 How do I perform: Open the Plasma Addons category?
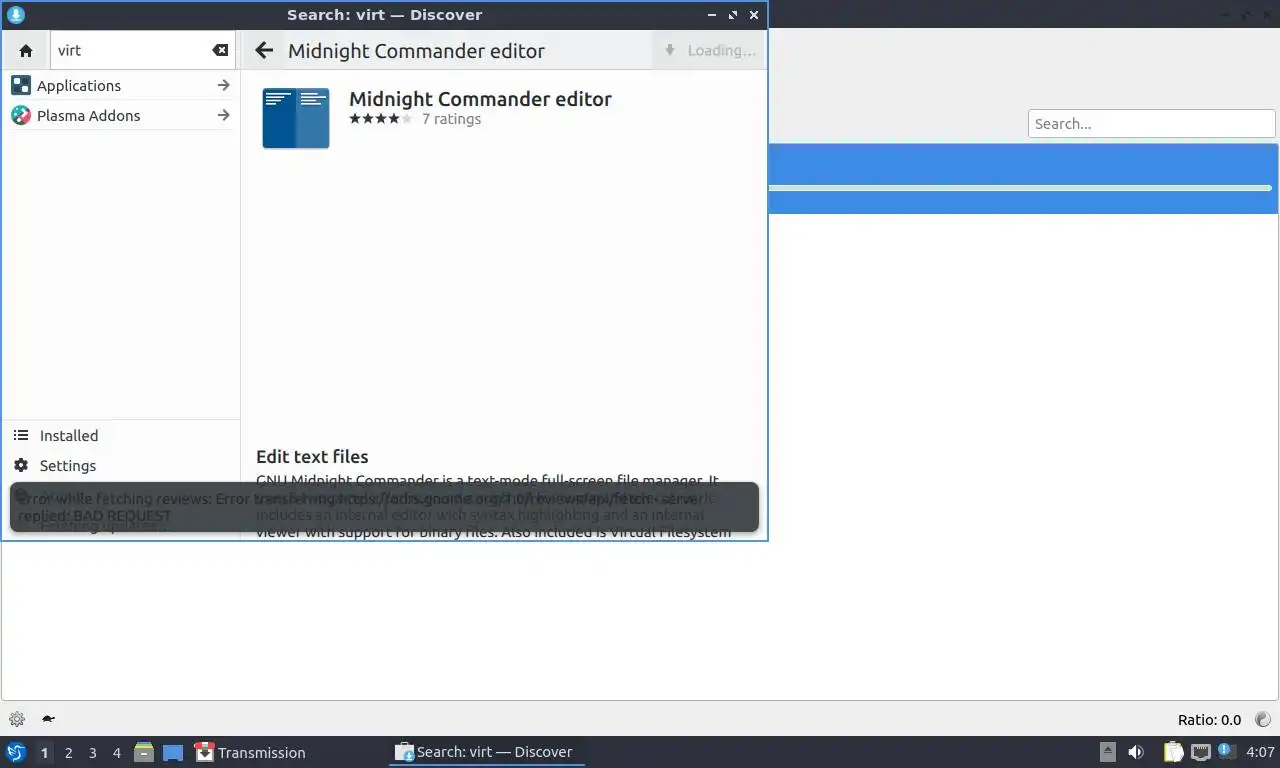(121, 116)
